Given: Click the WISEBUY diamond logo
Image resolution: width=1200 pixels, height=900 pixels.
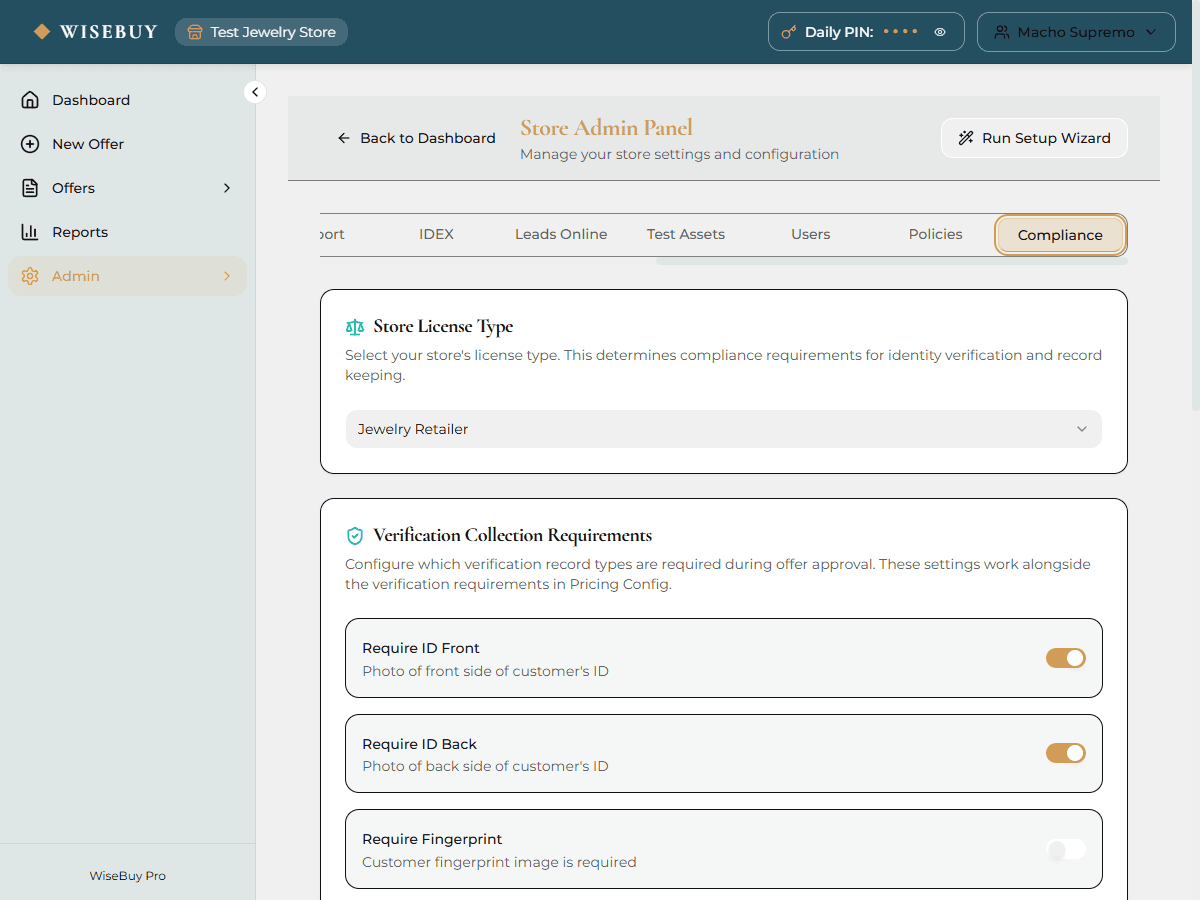Looking at the screenshot, I should click(42, 31).
